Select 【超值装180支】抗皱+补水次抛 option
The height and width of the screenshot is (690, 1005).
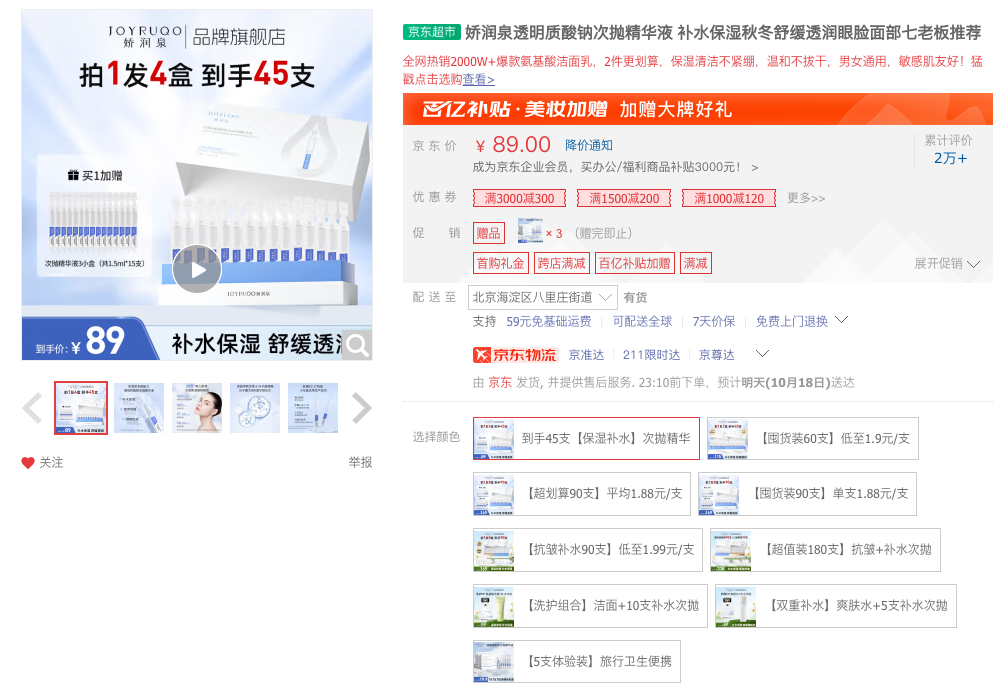tap(826, 550)
